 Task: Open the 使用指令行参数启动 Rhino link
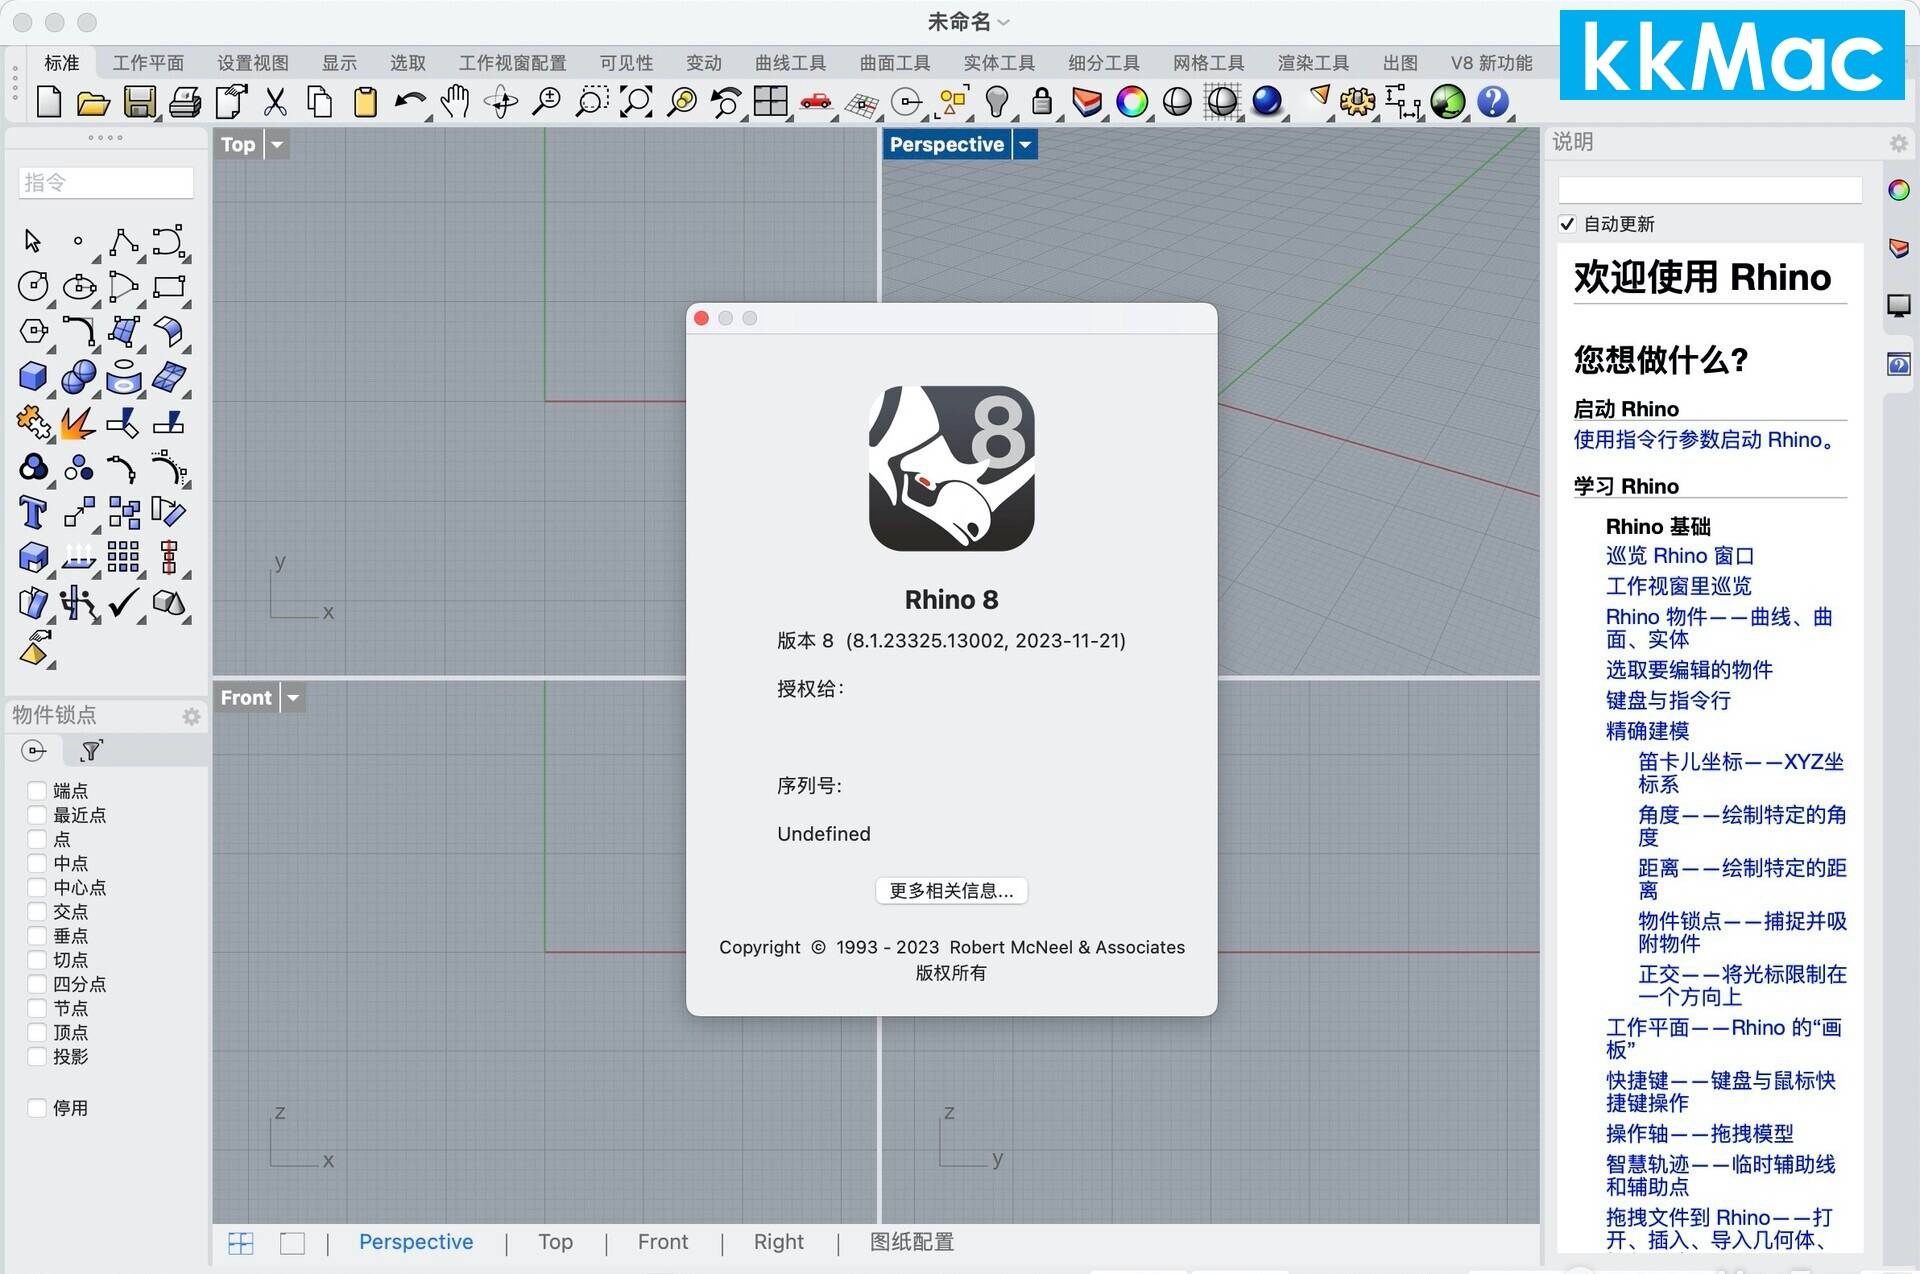click(x=1705, y=440)
